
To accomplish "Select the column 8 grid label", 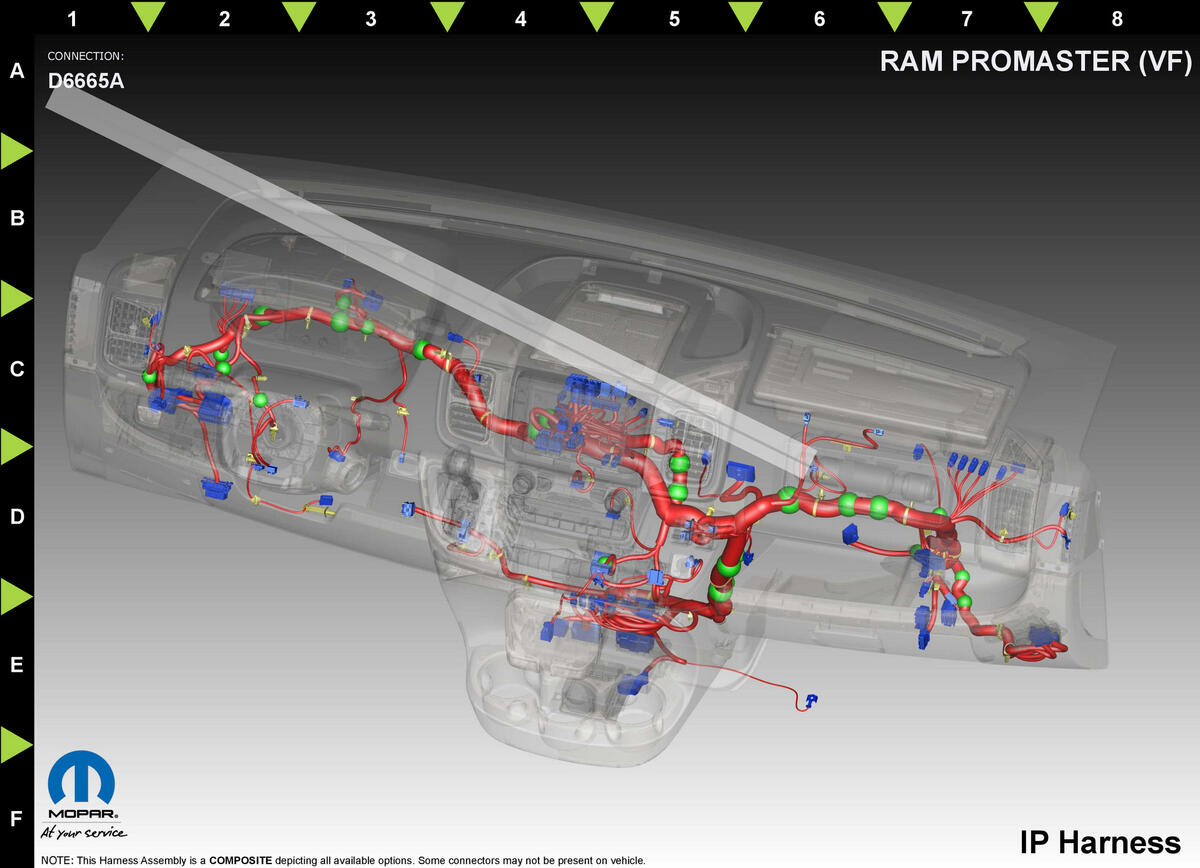I will point(1117,19).
